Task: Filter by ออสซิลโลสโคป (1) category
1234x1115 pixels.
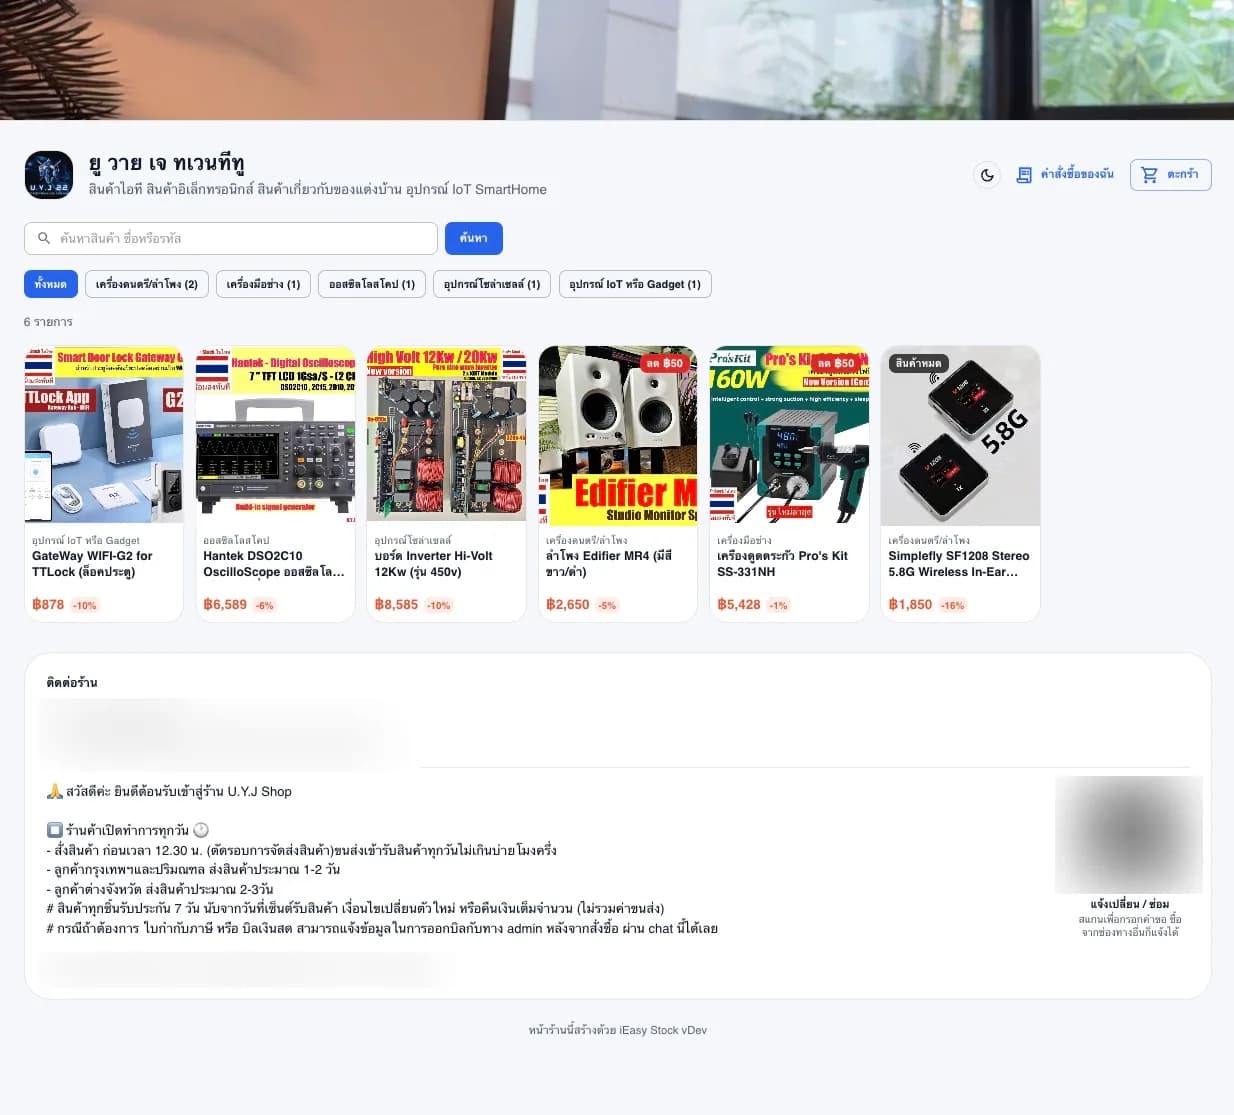Action: 372,284
